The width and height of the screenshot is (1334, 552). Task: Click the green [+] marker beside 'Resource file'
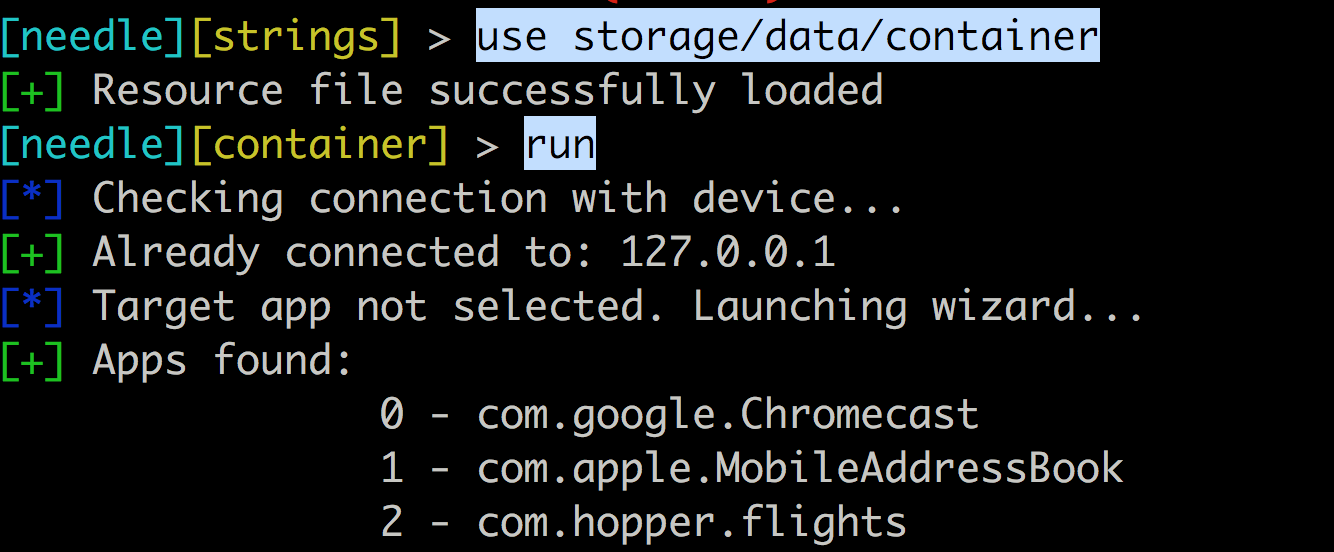click(33, 91)
